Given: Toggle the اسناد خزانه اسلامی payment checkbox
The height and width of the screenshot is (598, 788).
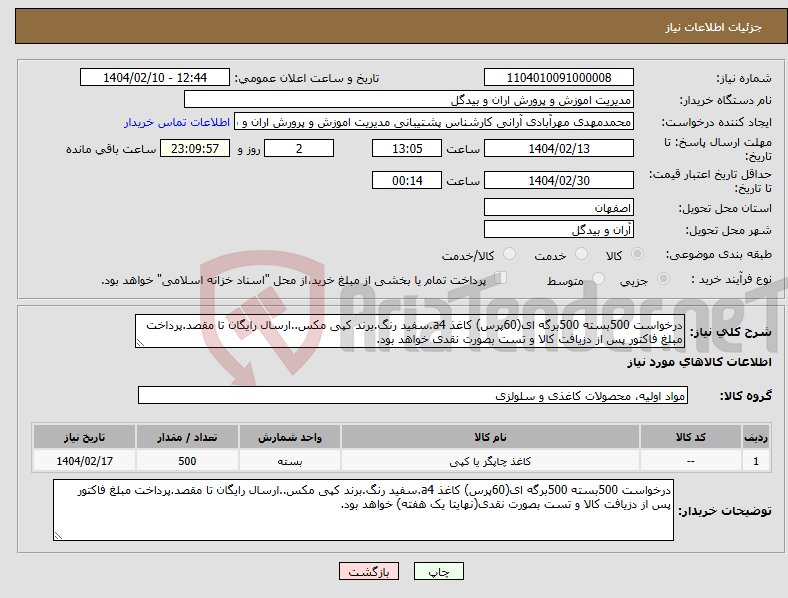Looking at the screenshot, I should point(501,278).
